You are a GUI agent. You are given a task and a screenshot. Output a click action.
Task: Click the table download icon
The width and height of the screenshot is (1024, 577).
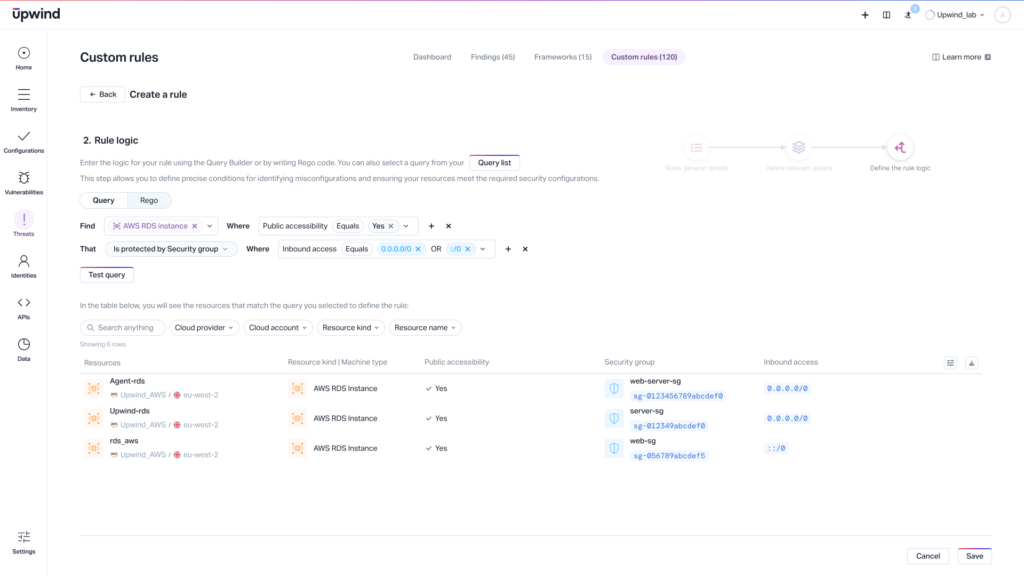(972, 363)
